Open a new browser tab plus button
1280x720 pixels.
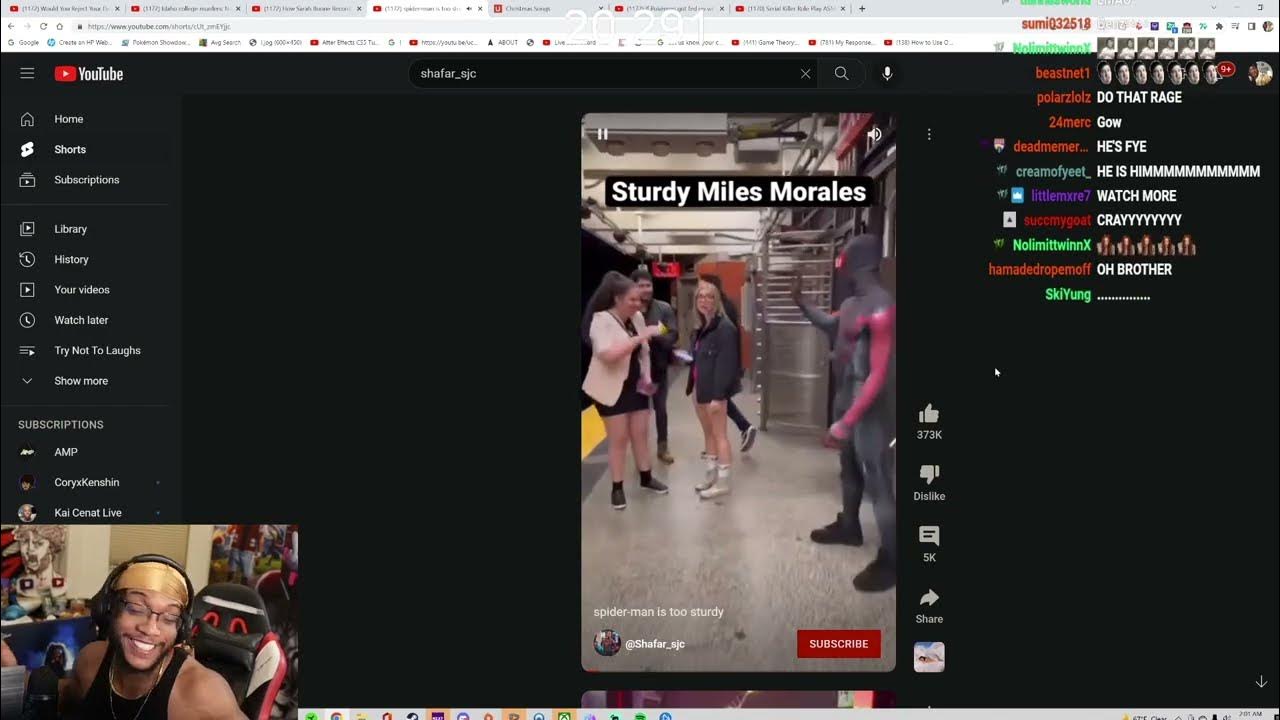point(863,8)
